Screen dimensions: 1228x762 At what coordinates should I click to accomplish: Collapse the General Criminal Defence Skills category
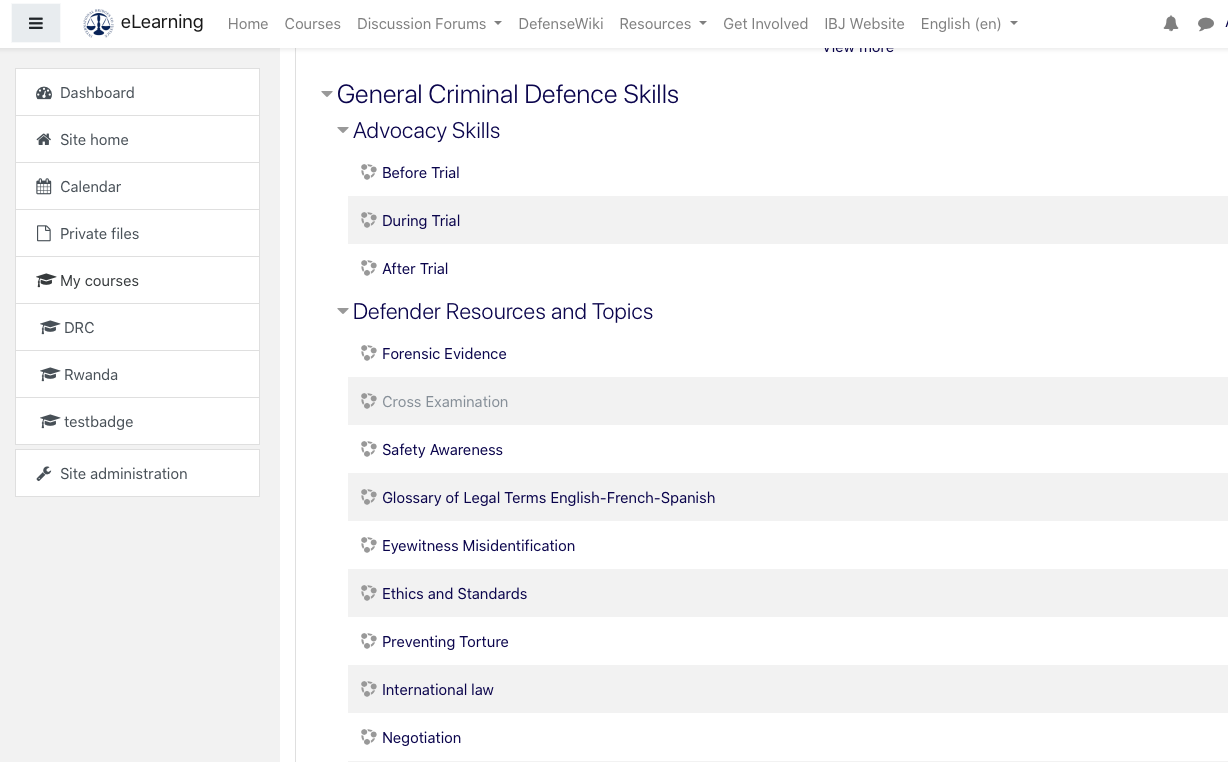tap(327, 95)
